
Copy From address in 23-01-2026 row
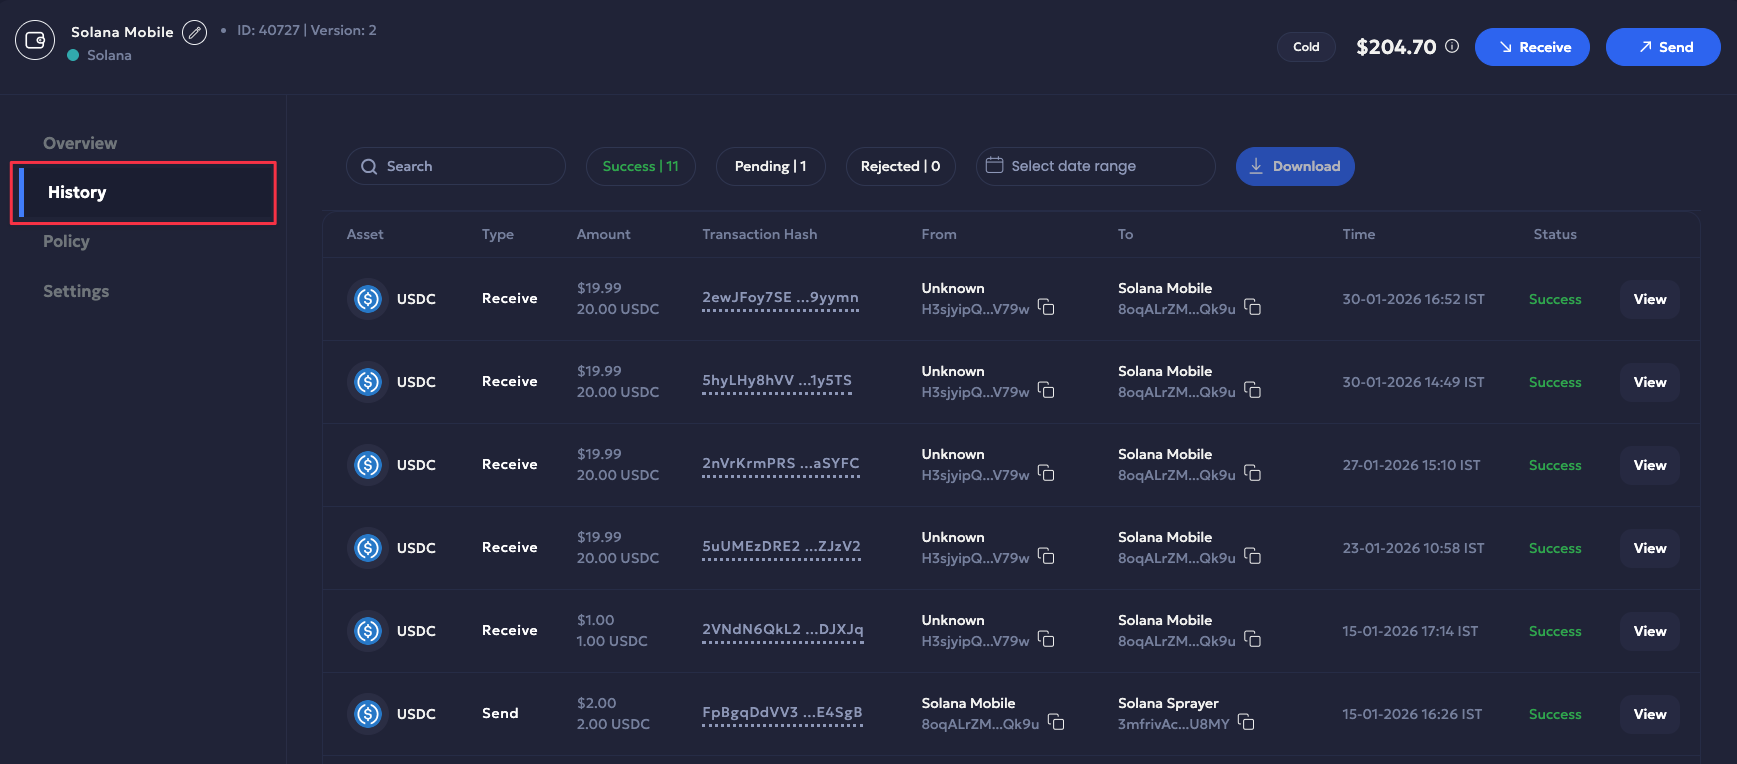click(x=1046, y=555)
